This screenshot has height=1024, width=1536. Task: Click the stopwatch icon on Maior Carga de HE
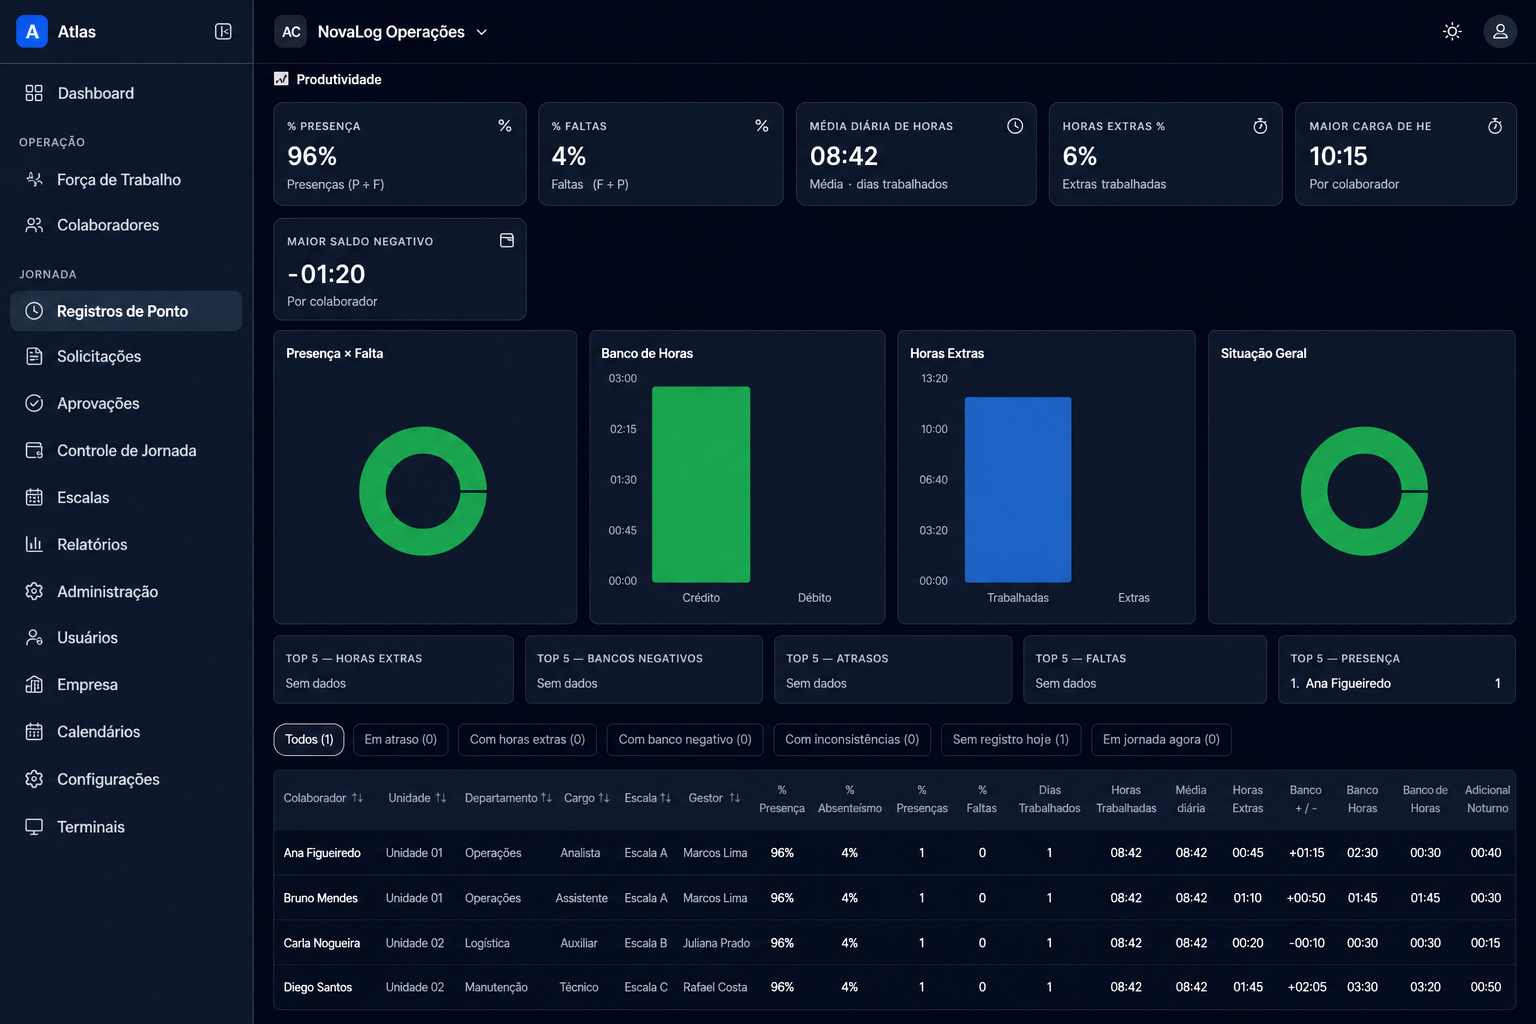(1495, 125)
